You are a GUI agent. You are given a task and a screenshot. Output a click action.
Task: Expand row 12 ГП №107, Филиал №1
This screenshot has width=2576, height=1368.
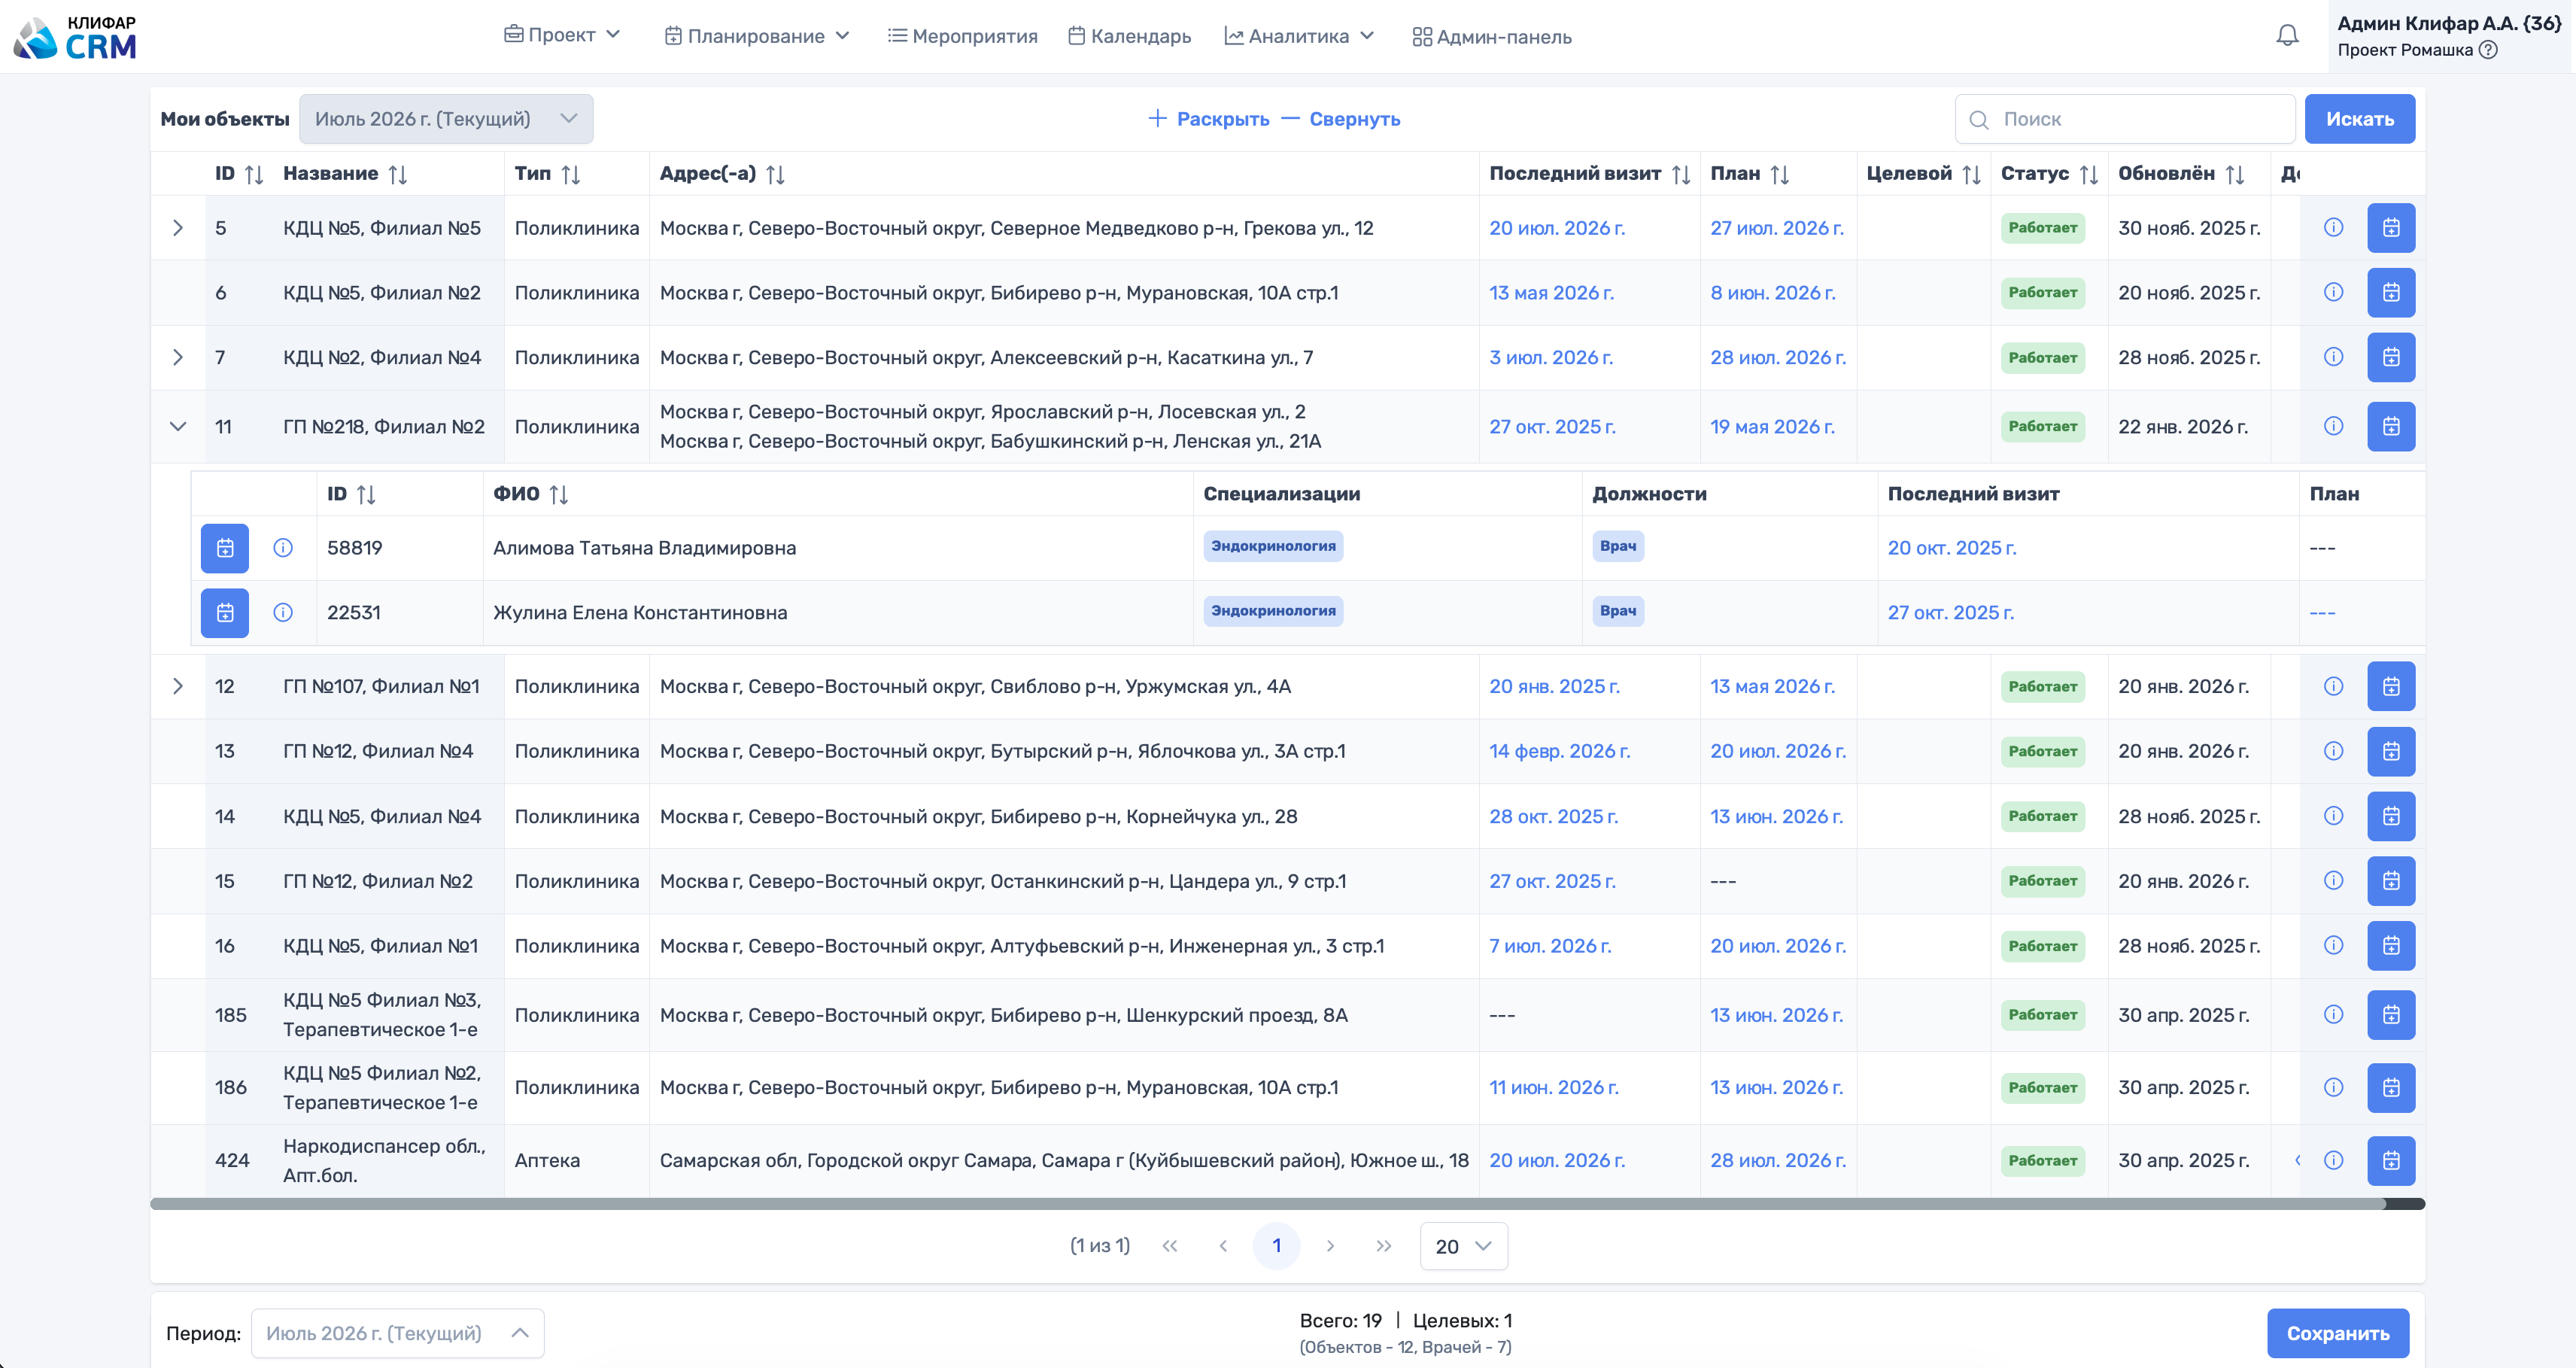click(178, 687)
